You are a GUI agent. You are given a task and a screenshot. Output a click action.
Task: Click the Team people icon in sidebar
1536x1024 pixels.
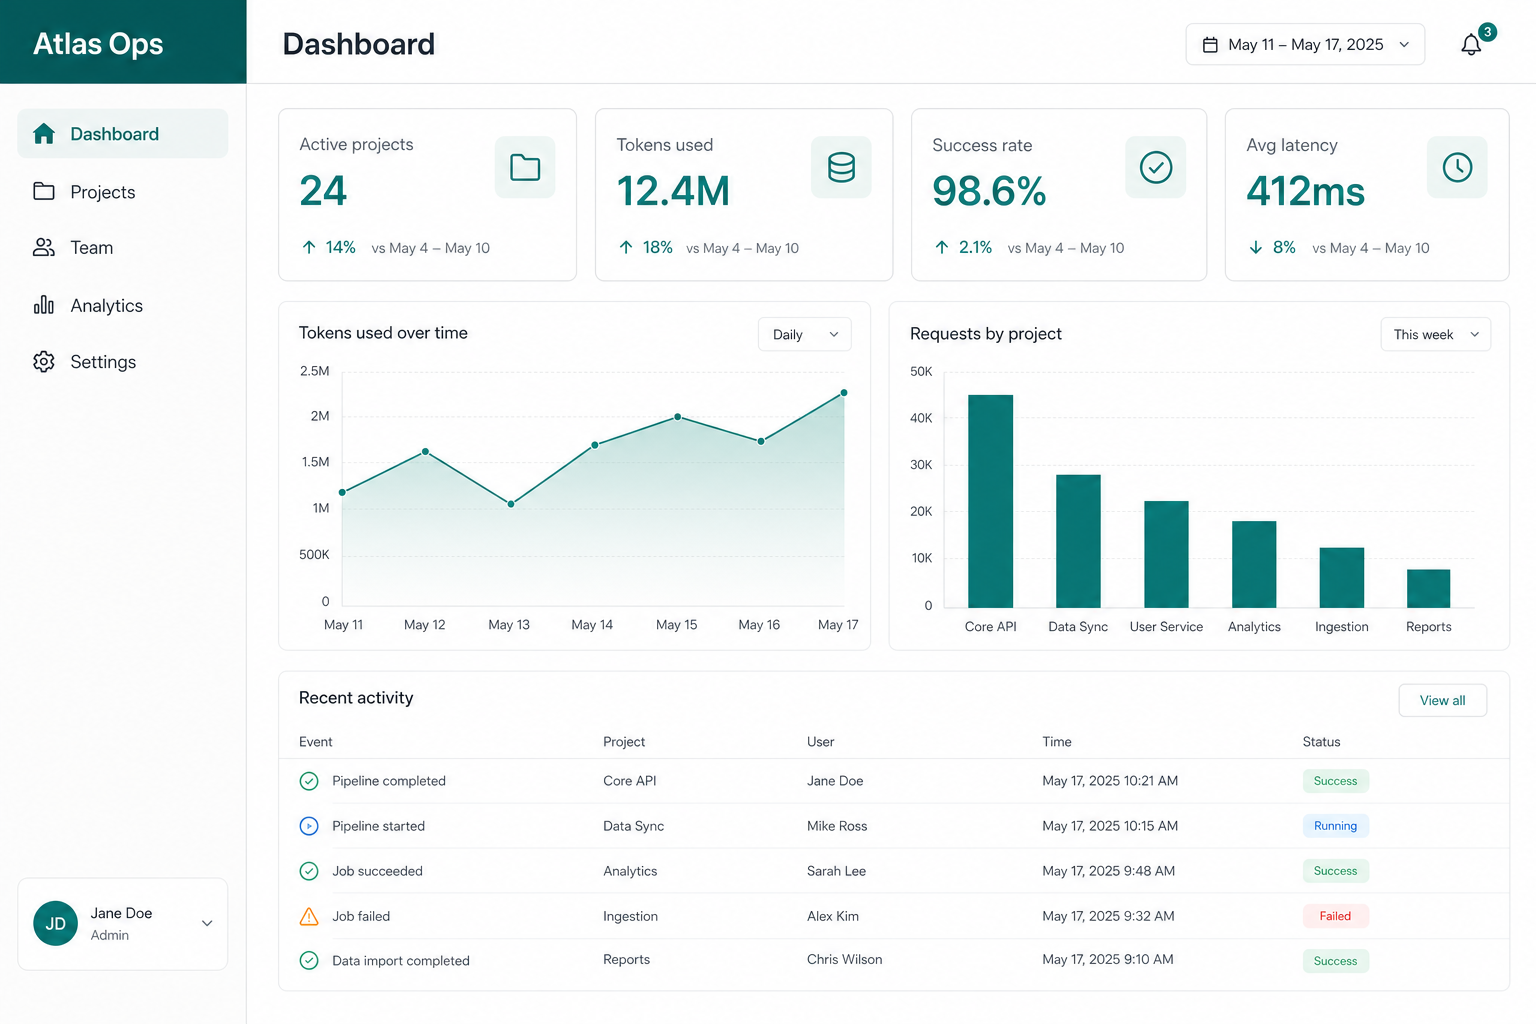coord(44,247)
